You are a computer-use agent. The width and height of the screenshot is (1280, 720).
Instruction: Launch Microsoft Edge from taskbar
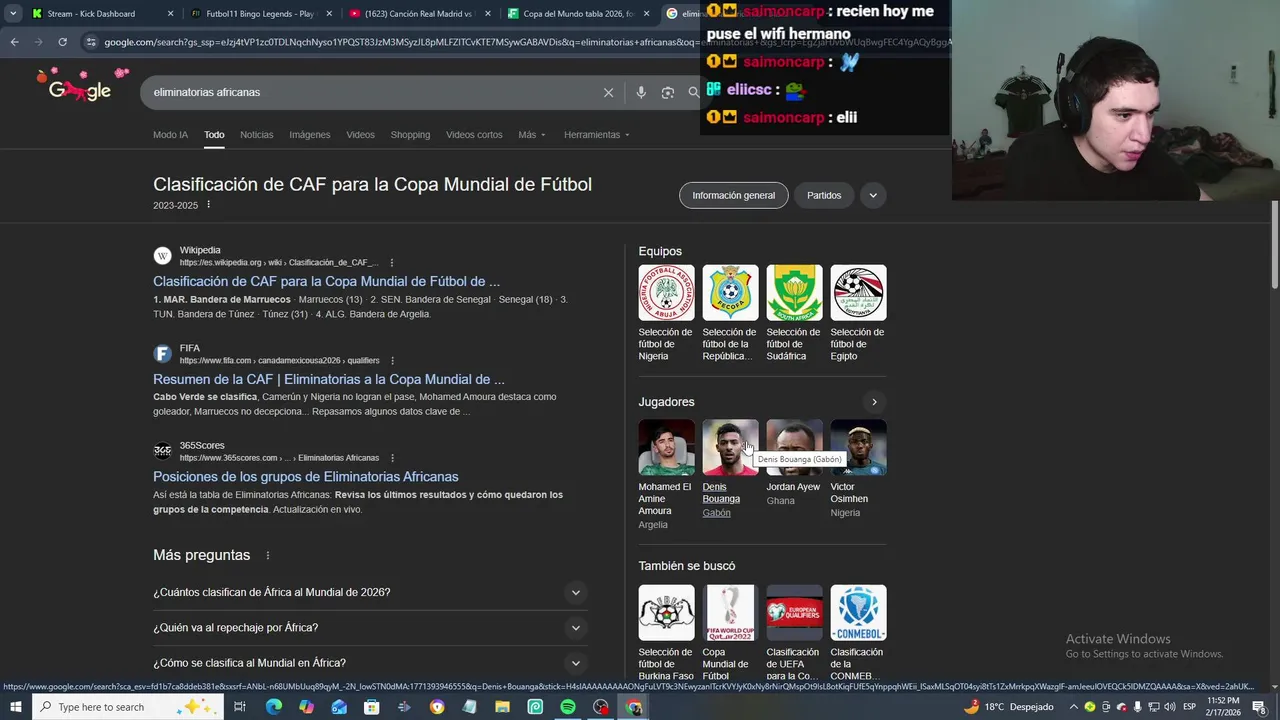tap(273, 707)
